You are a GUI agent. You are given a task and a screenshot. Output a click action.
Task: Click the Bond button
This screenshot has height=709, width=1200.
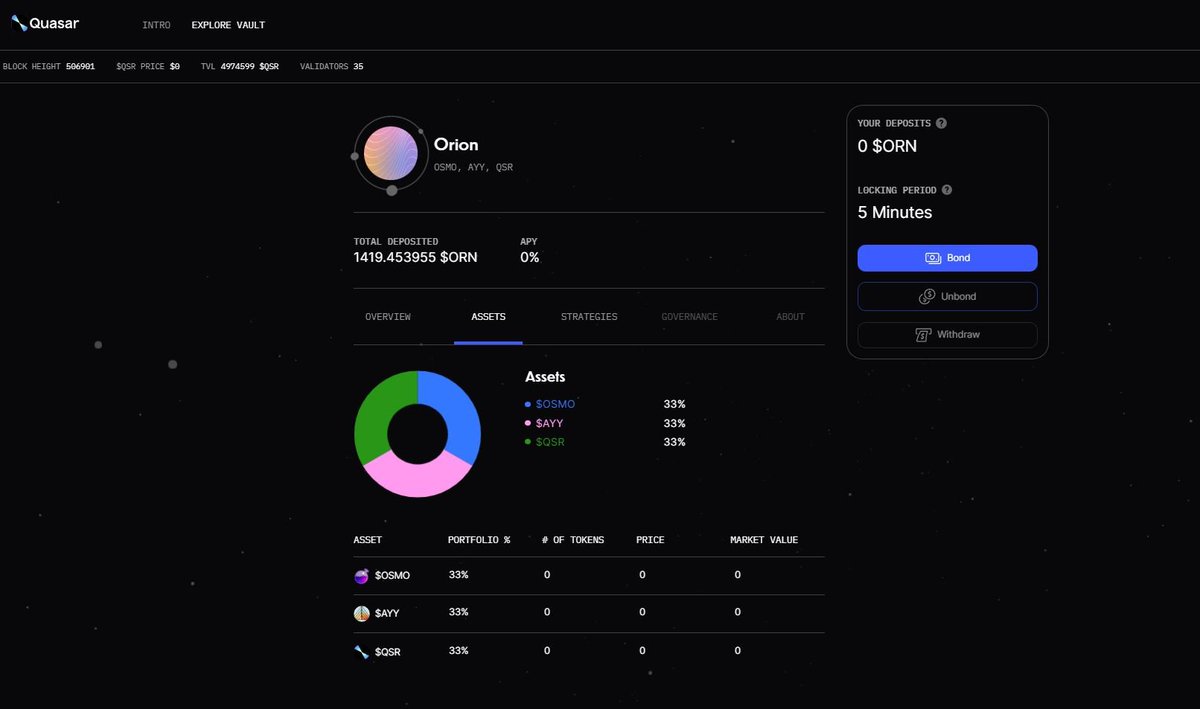(x=947, y=258)
